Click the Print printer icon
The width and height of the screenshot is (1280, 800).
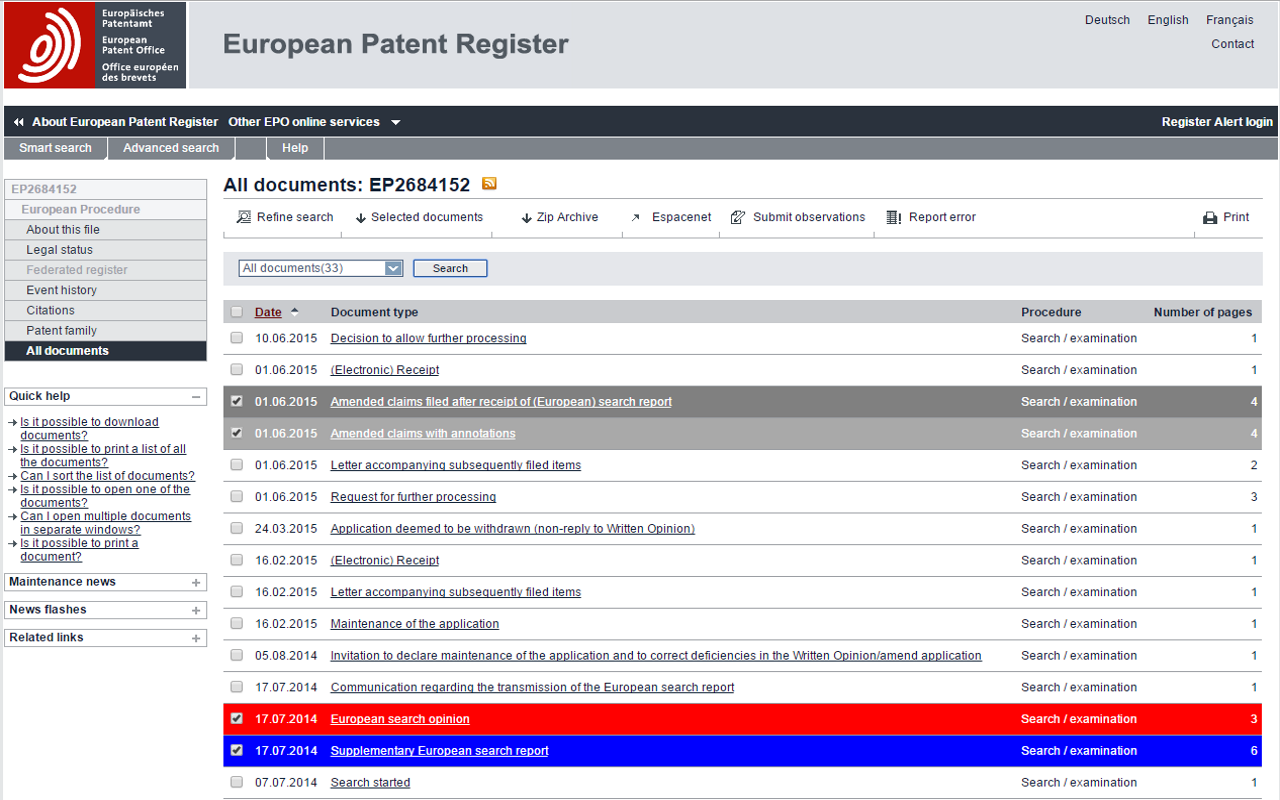(x=1210, y=218)
